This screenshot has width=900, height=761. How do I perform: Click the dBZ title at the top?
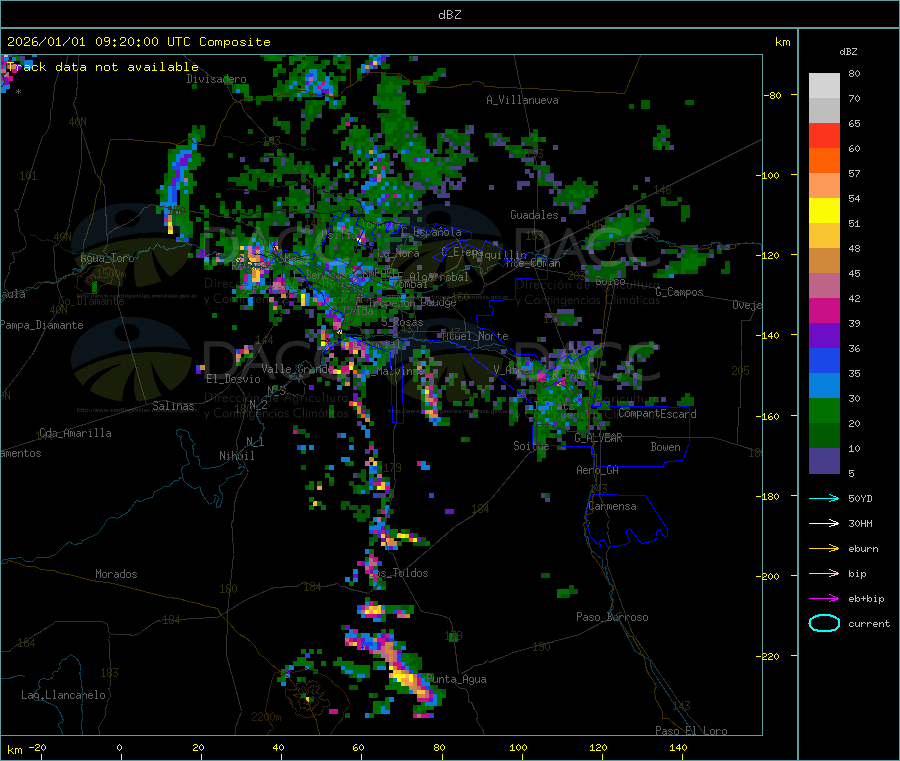point(449,15)
